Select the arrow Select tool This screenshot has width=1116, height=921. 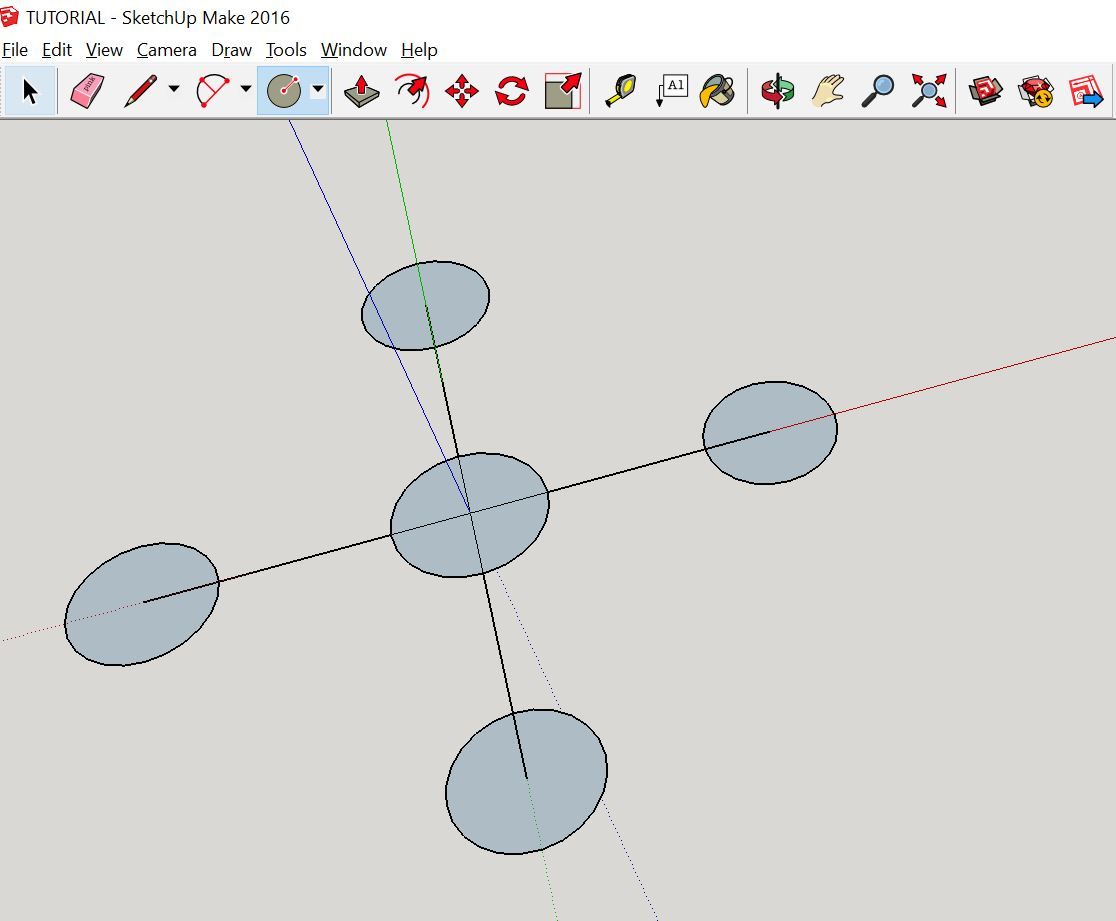(x=30, y=91)
